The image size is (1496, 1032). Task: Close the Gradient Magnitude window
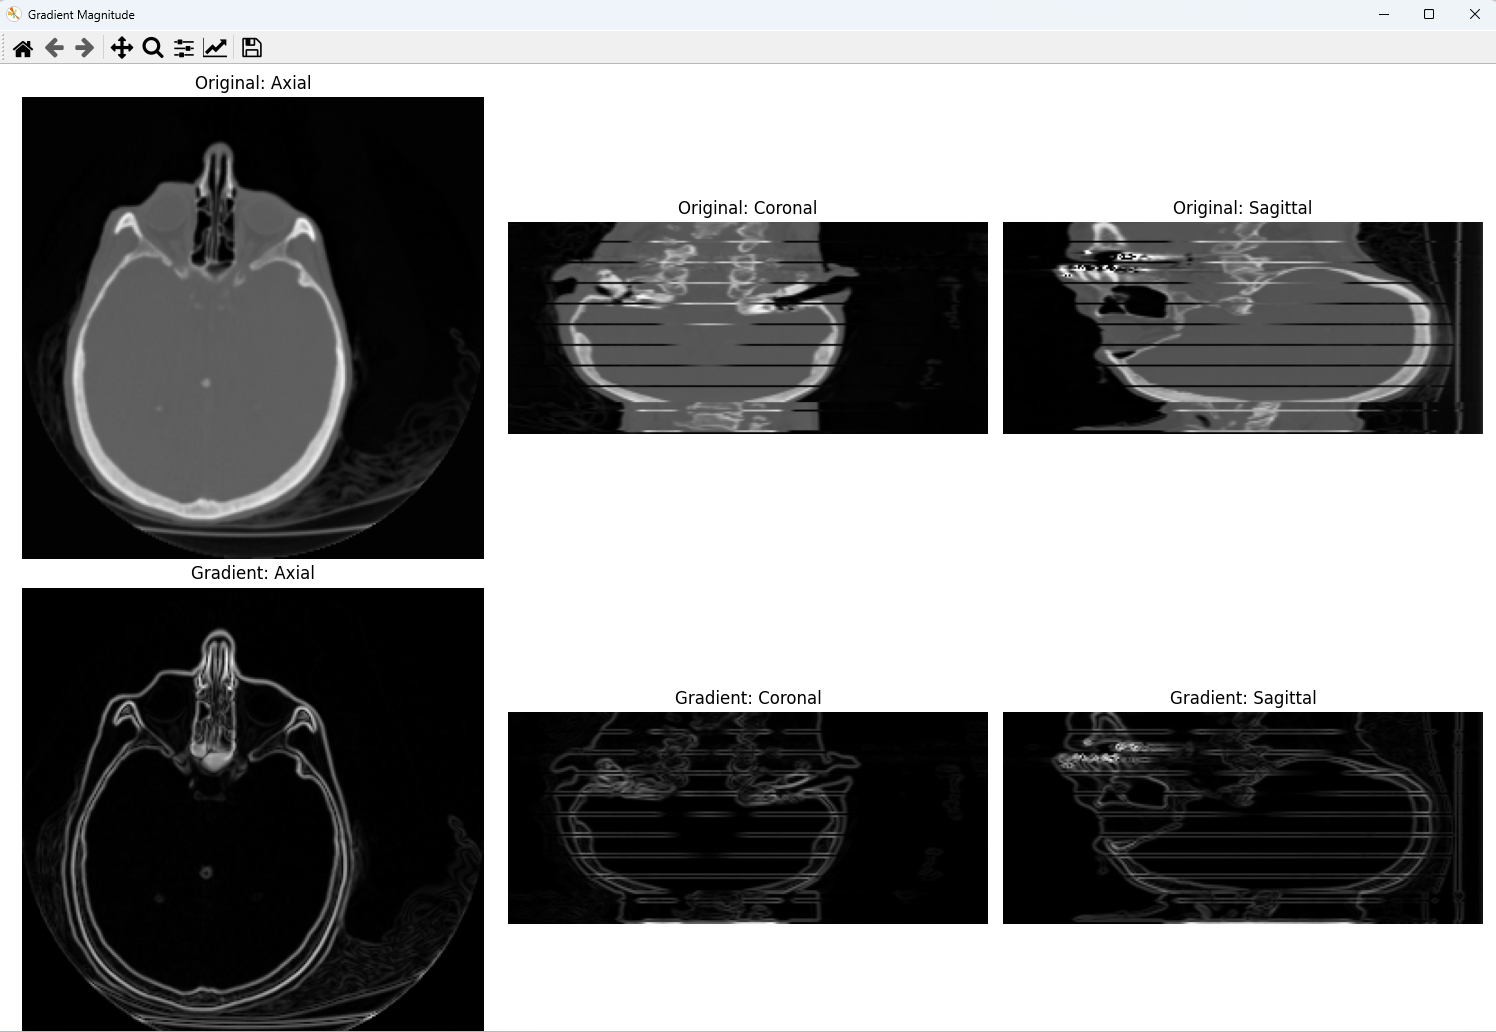pyautogui.click(x=1474, y=14)
